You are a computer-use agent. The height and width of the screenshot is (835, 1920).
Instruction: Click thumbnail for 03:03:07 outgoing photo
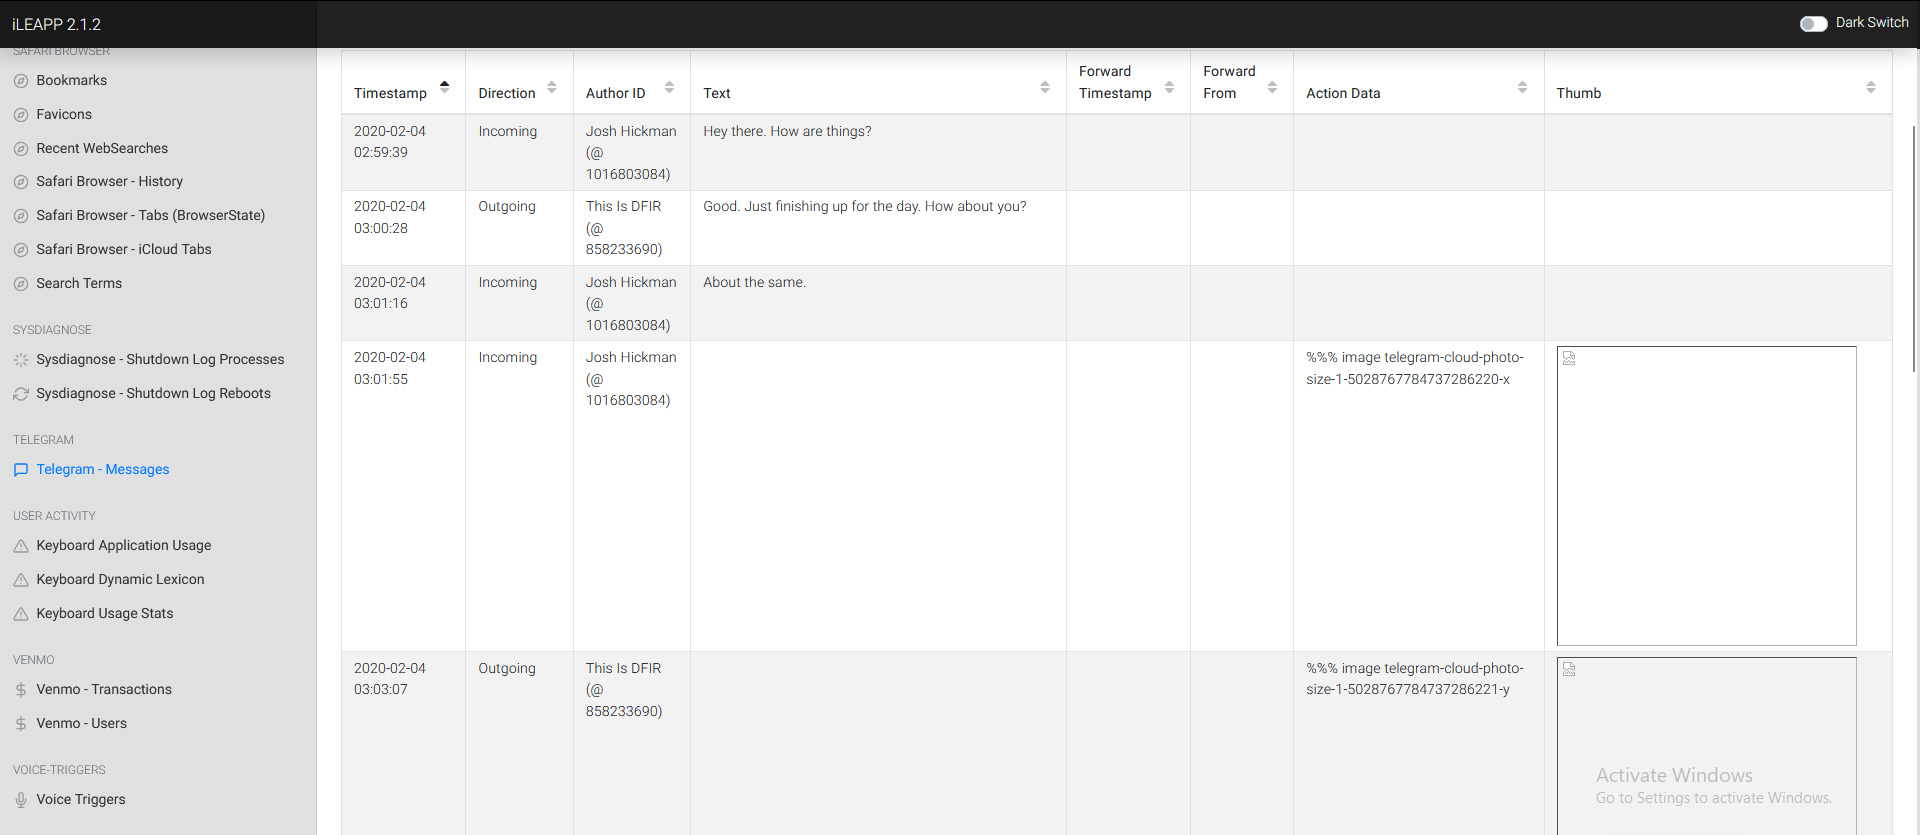[1706, 746]
